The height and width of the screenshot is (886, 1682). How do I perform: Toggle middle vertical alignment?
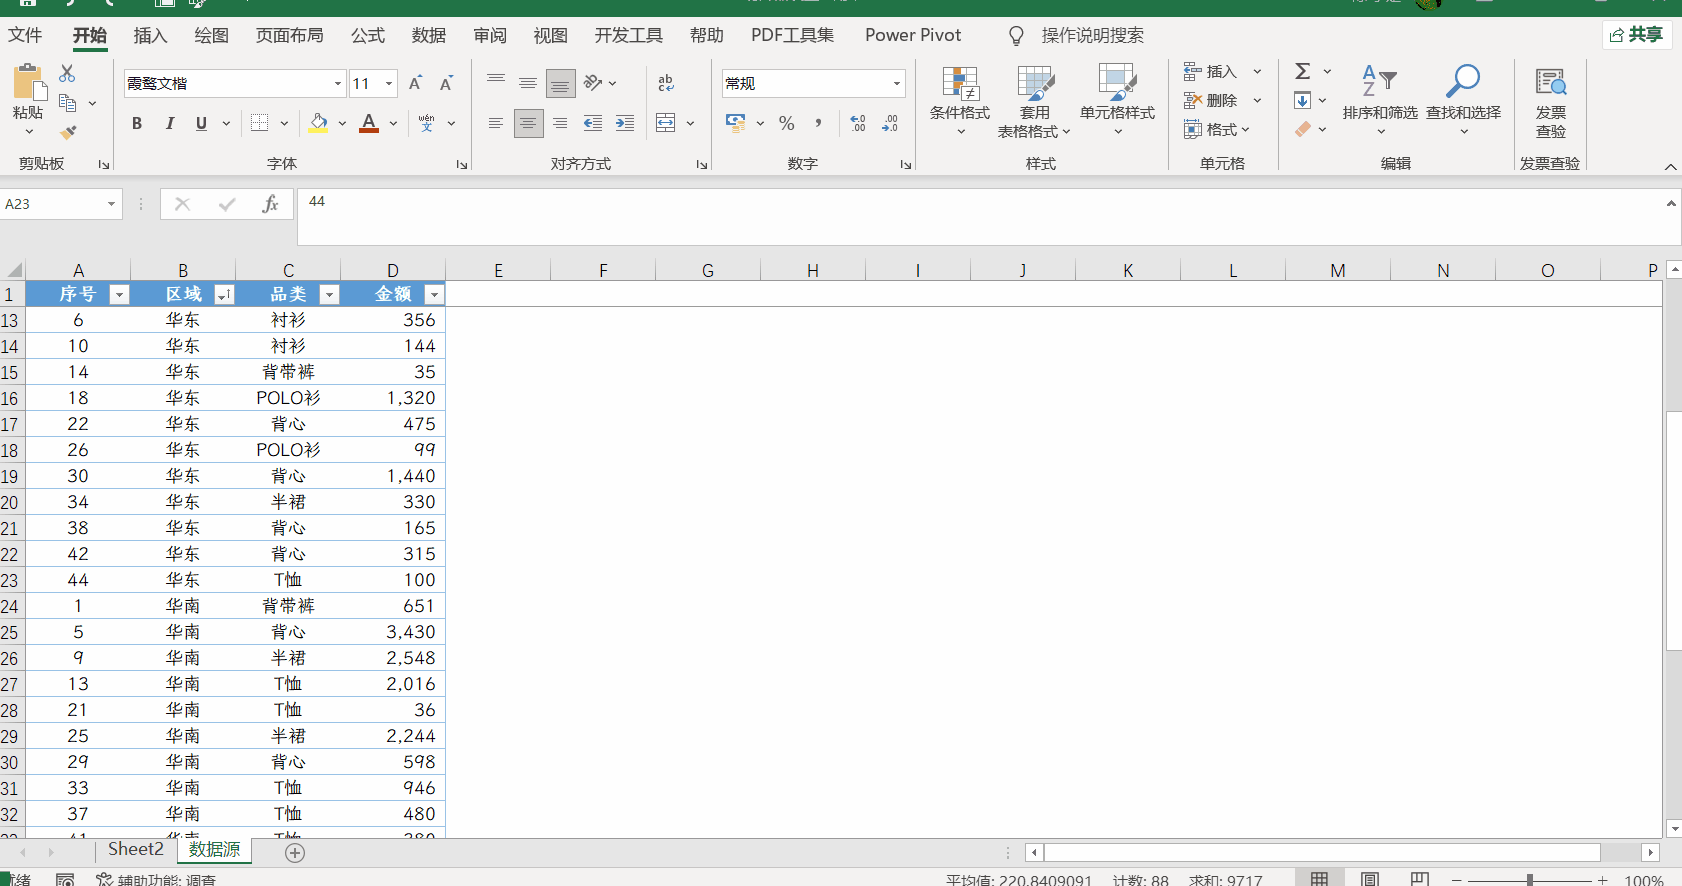click(x=528, y=84)
